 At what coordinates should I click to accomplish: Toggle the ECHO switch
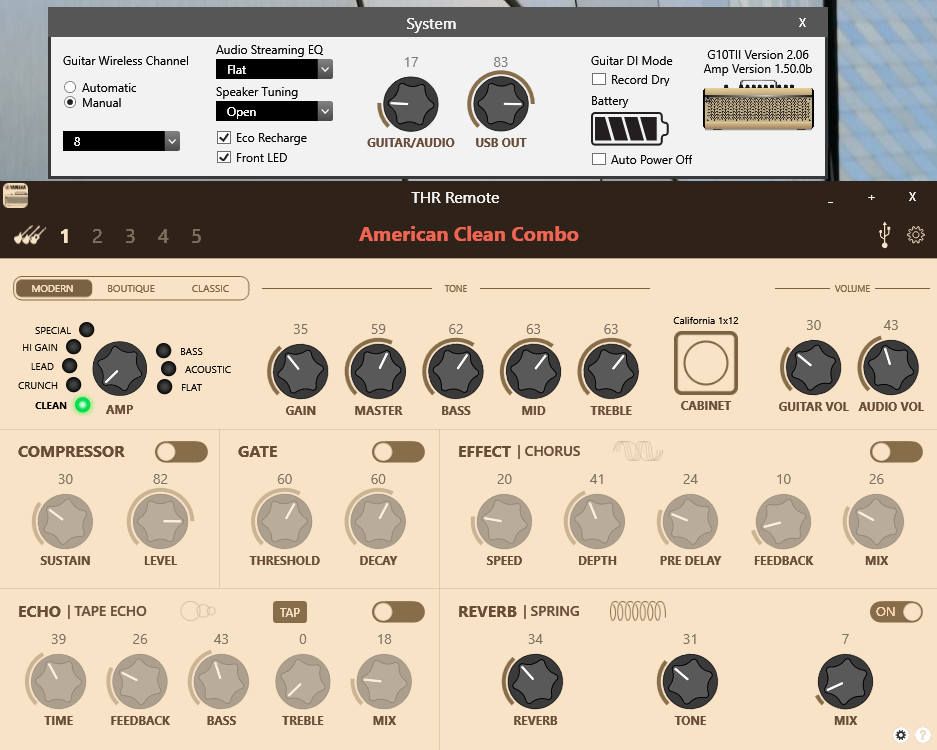pyautogui.click(x=398, y=611)
